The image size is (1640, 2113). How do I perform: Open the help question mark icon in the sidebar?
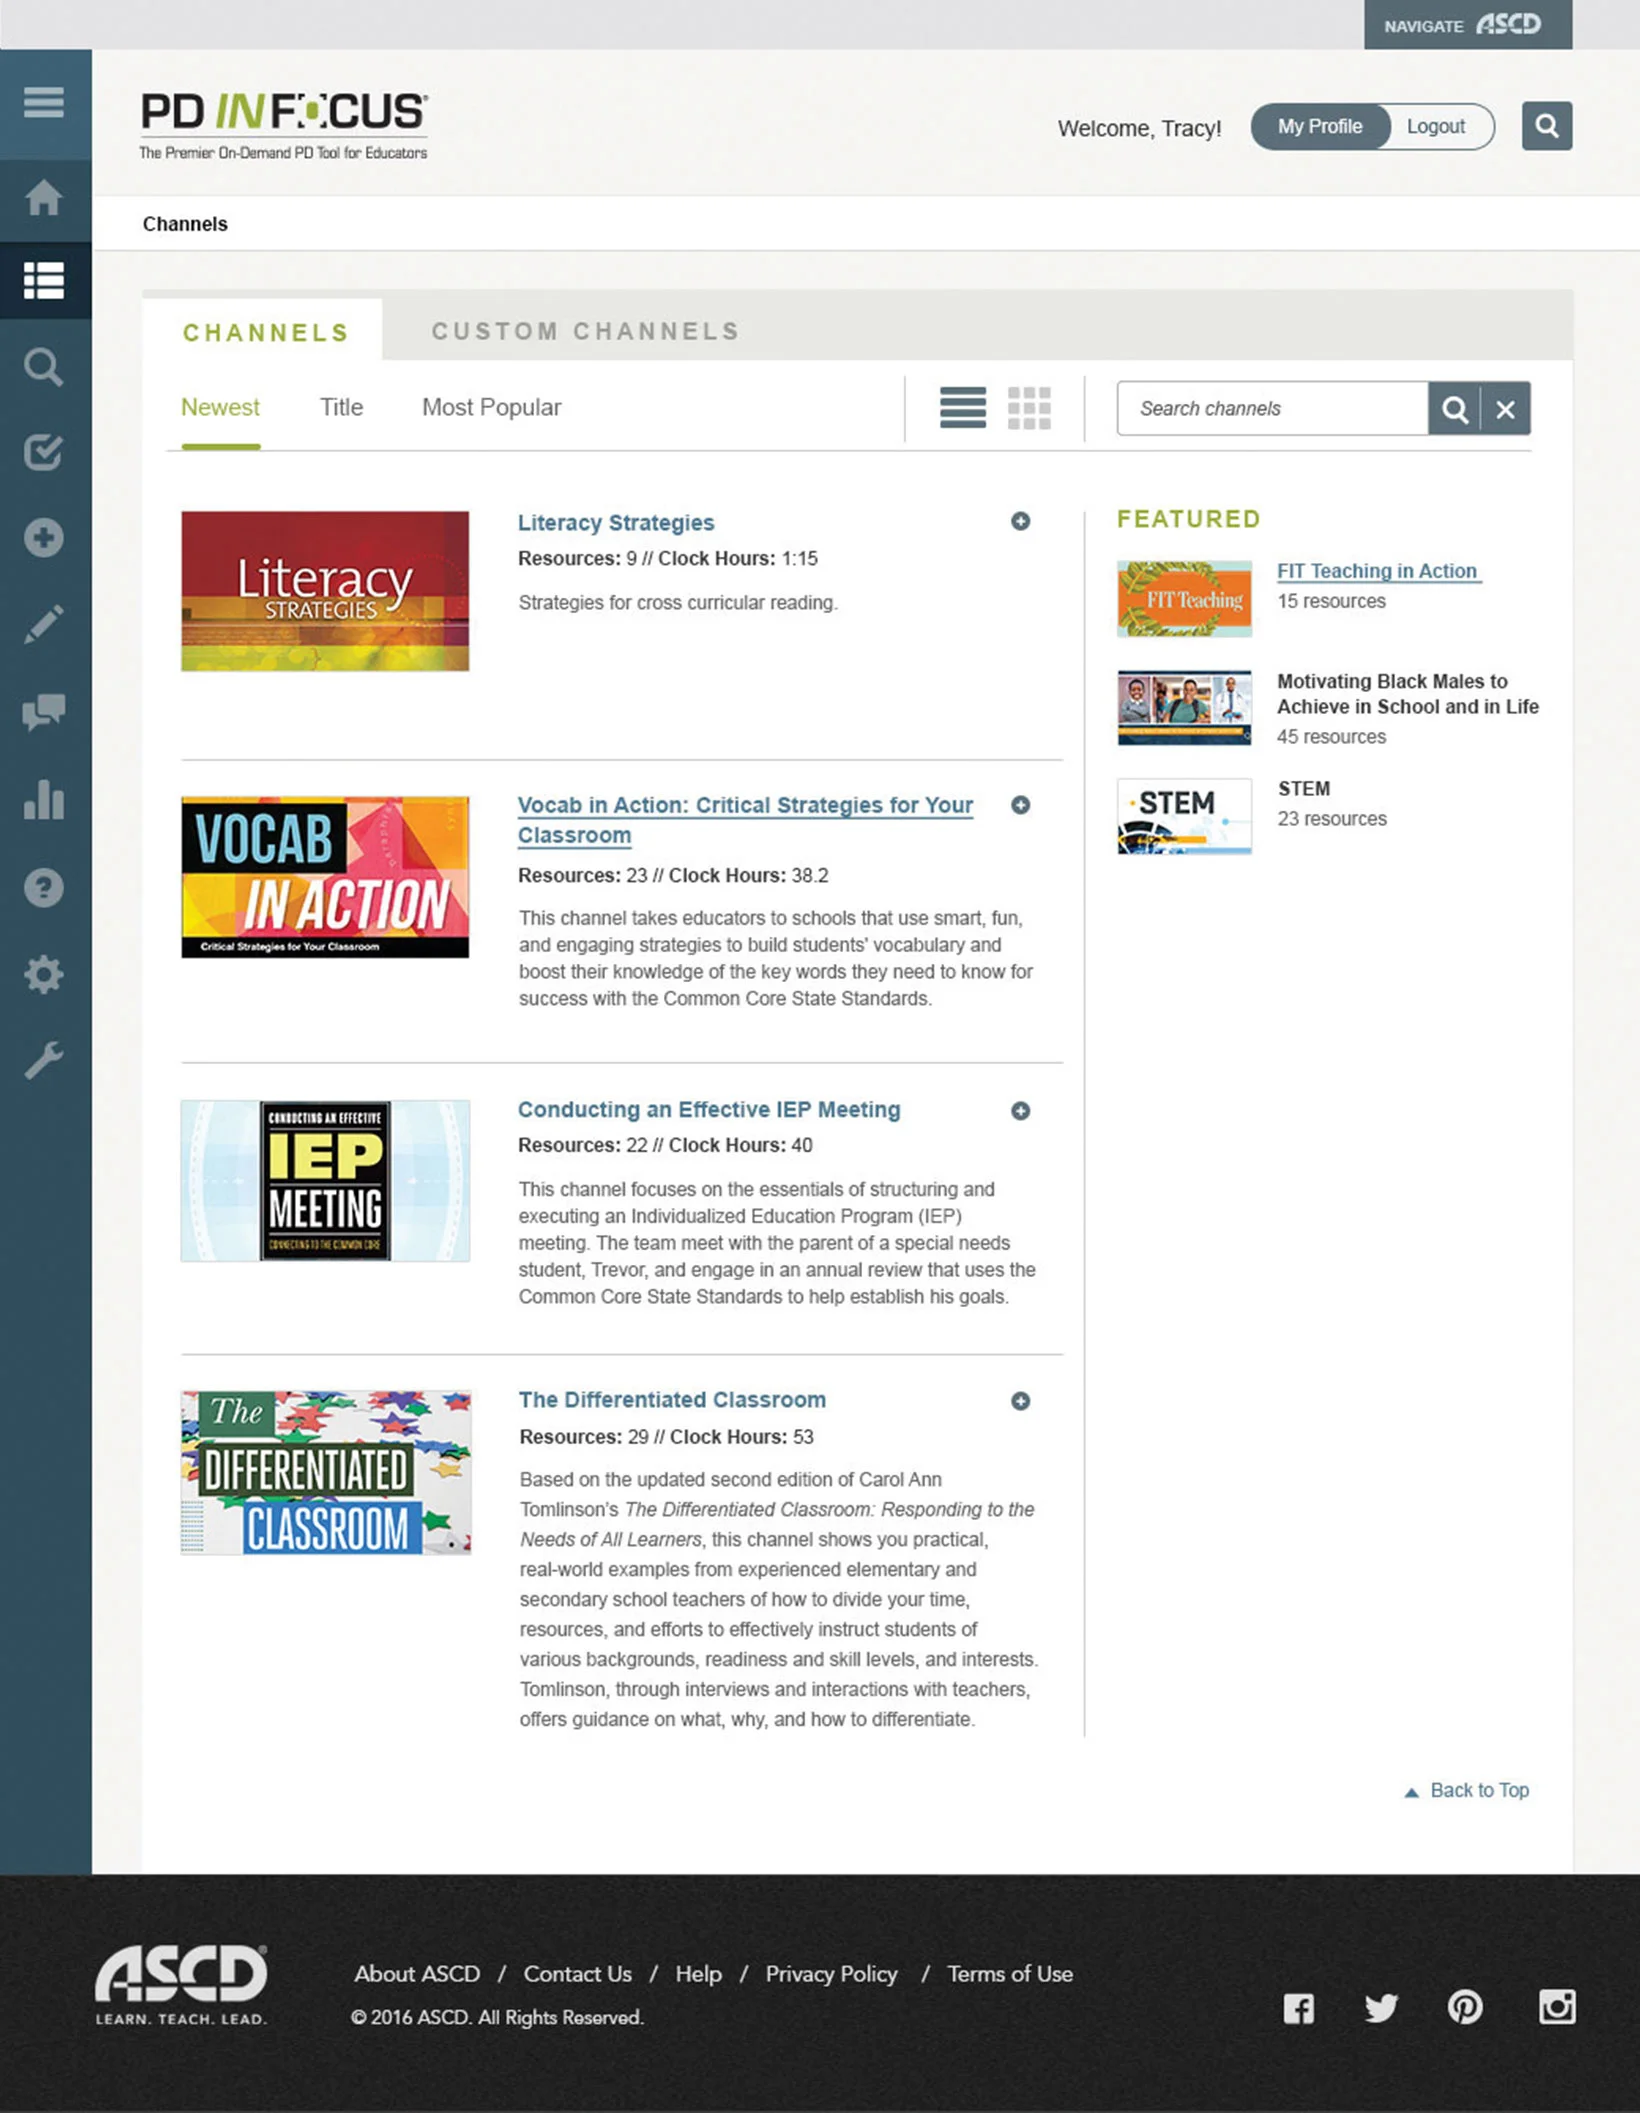point(44,887)
